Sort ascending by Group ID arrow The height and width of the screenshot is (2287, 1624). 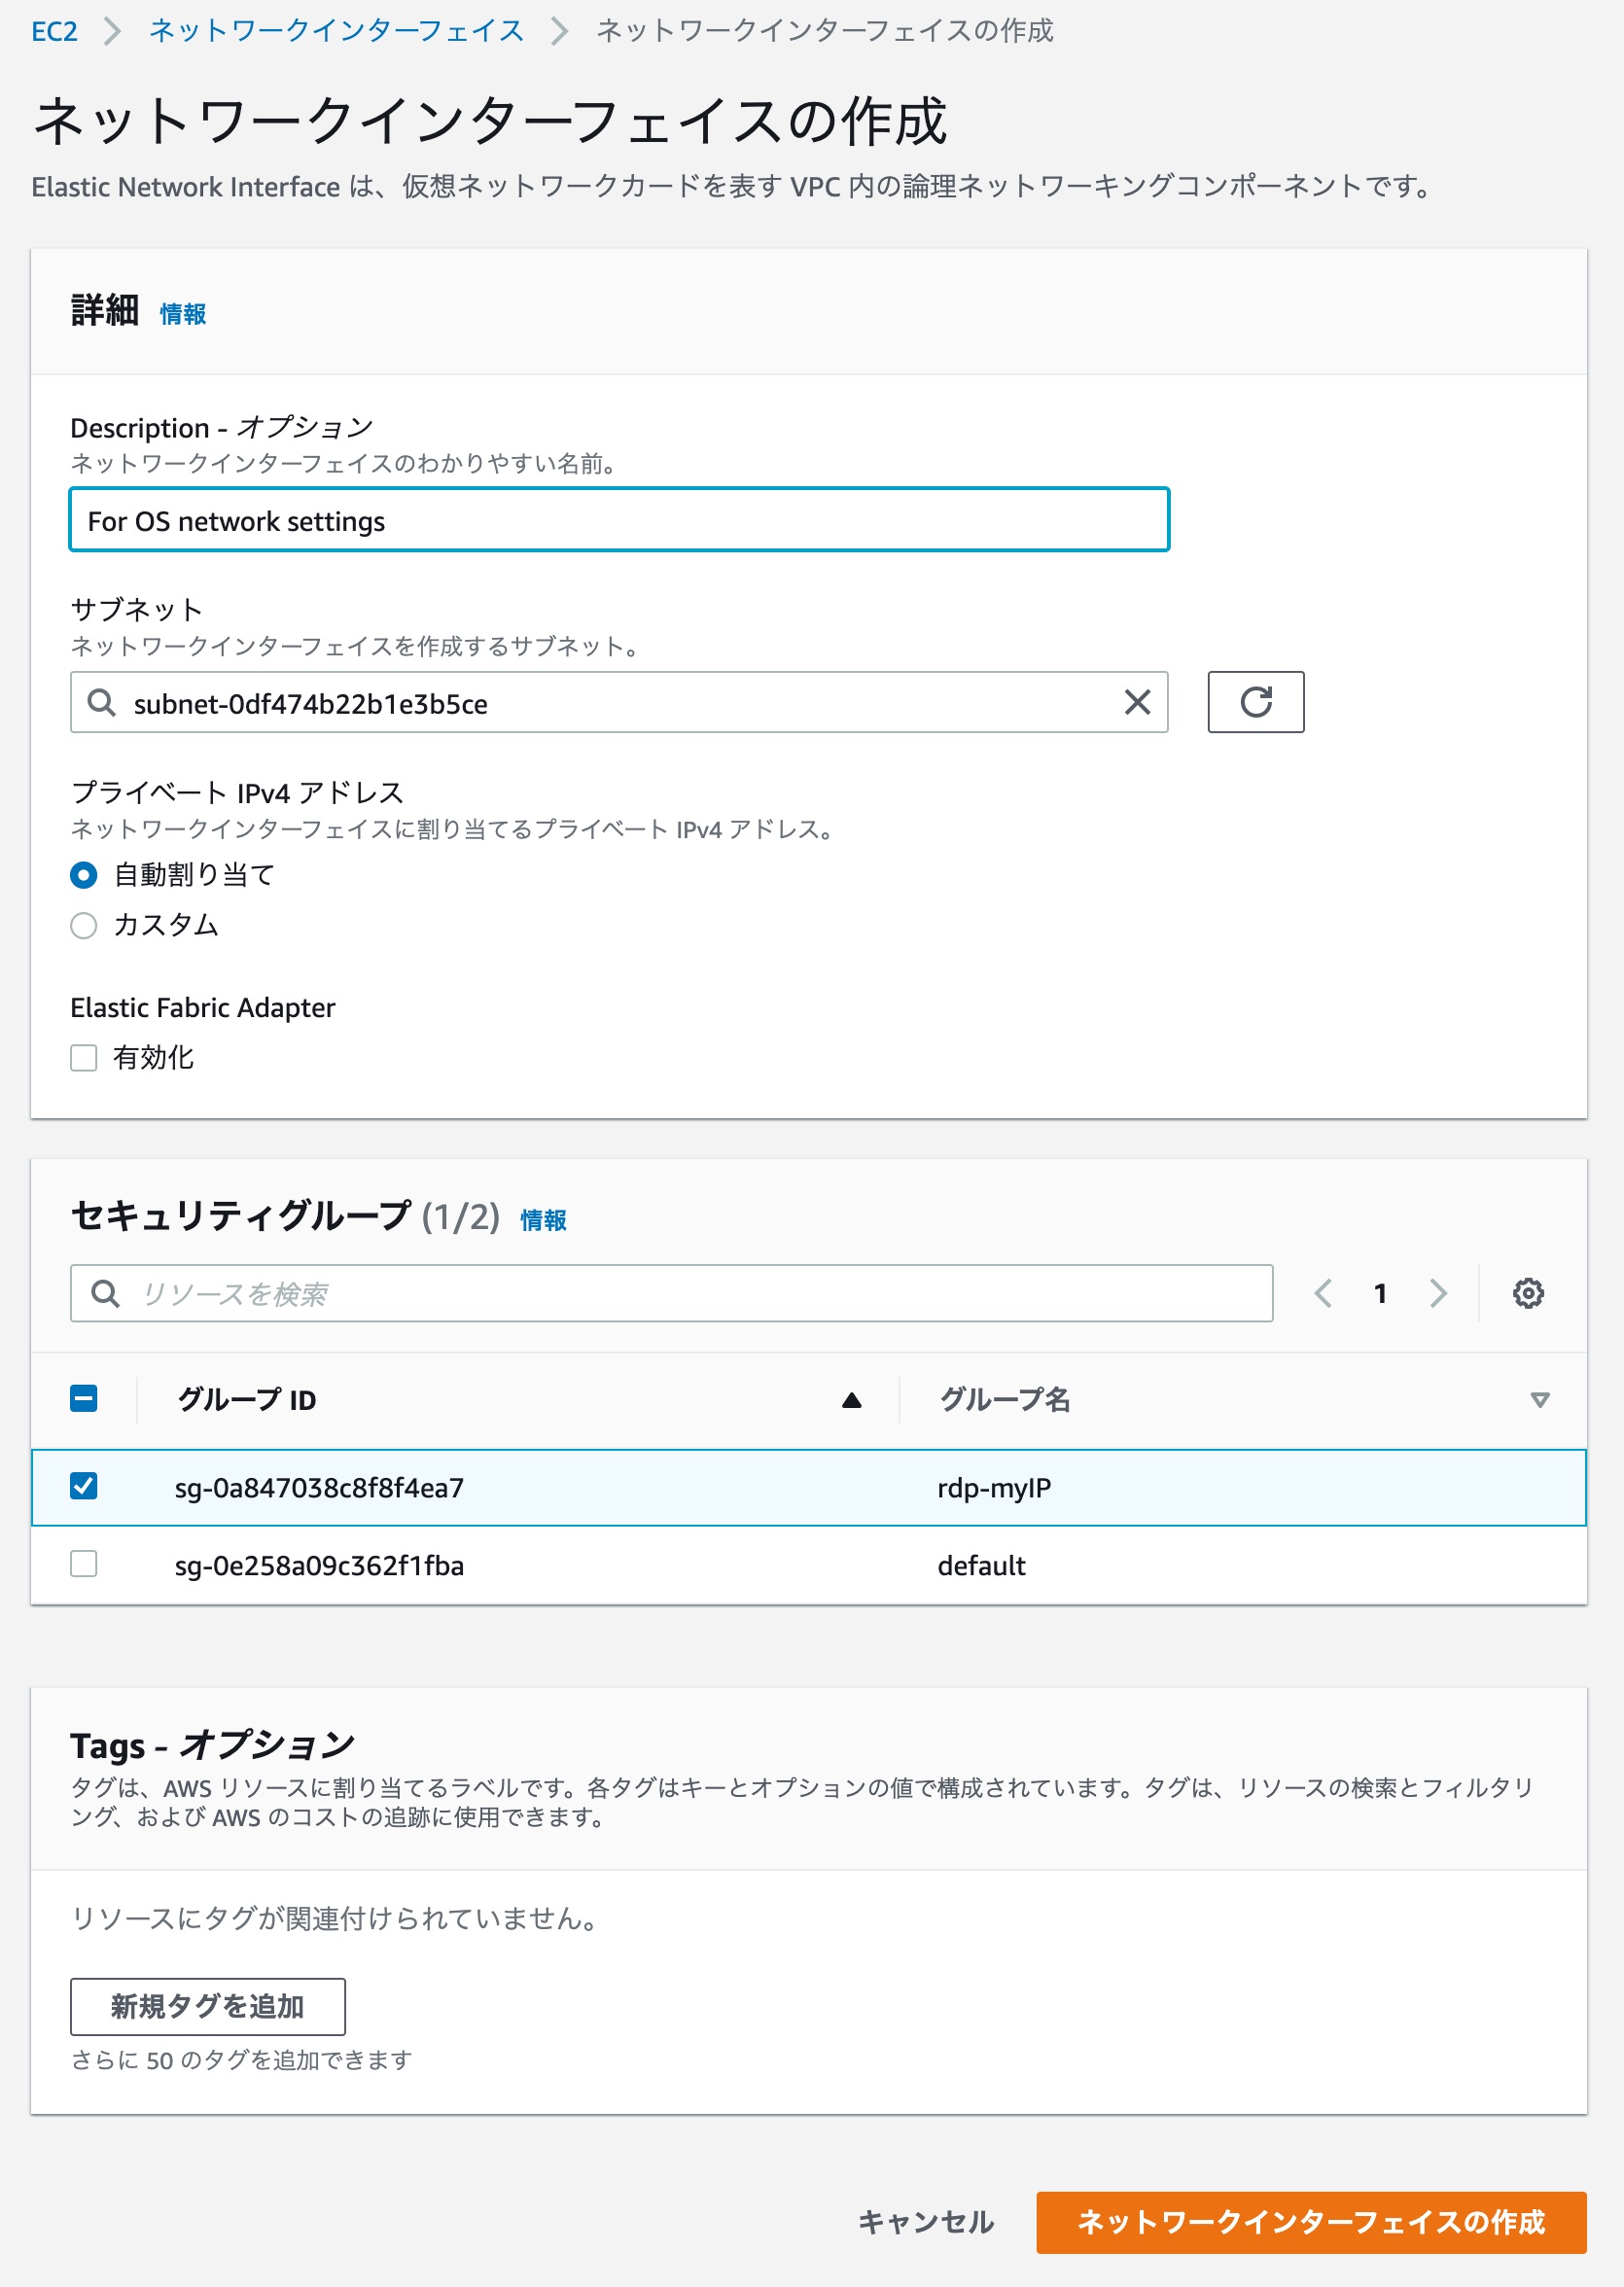point(851,1400)
